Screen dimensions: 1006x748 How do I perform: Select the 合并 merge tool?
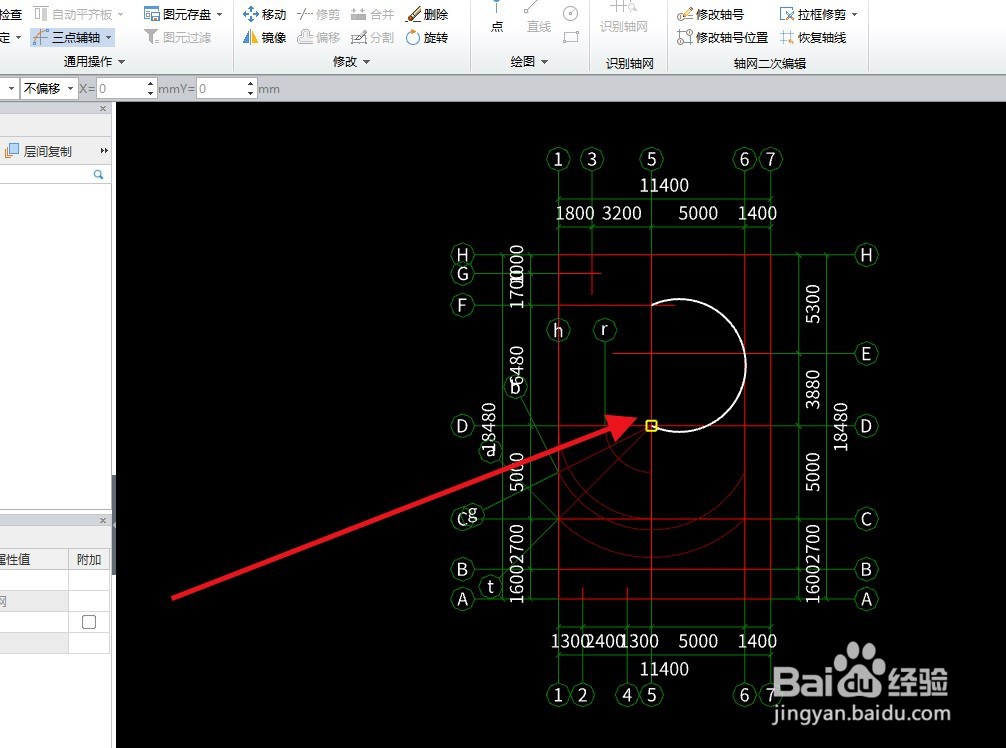[x=372, y=13]
